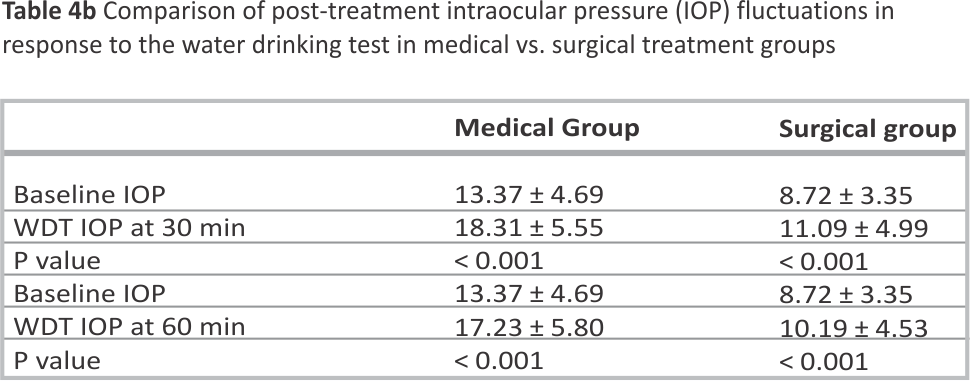Click the WDT IOP at 60 min label
970x381 pixels.
[x=129, y=327]
